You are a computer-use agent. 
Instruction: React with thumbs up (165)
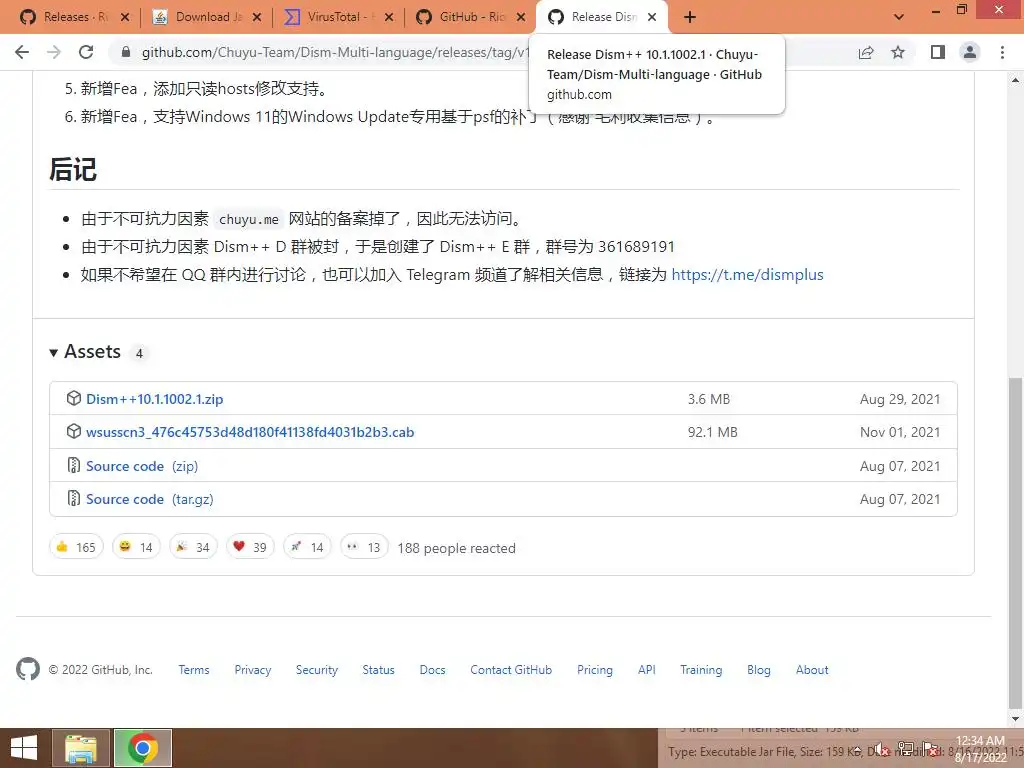[76, 547]
